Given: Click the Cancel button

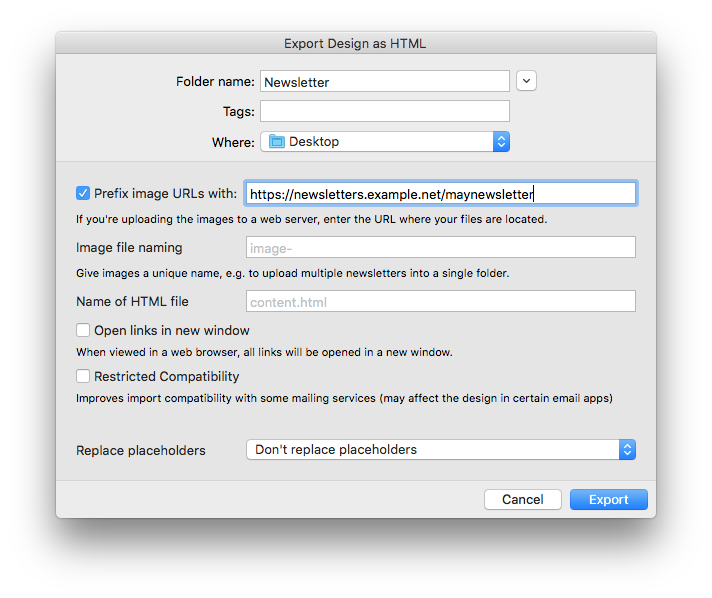Looking at the screenshot, I should (x=523, y=499).
